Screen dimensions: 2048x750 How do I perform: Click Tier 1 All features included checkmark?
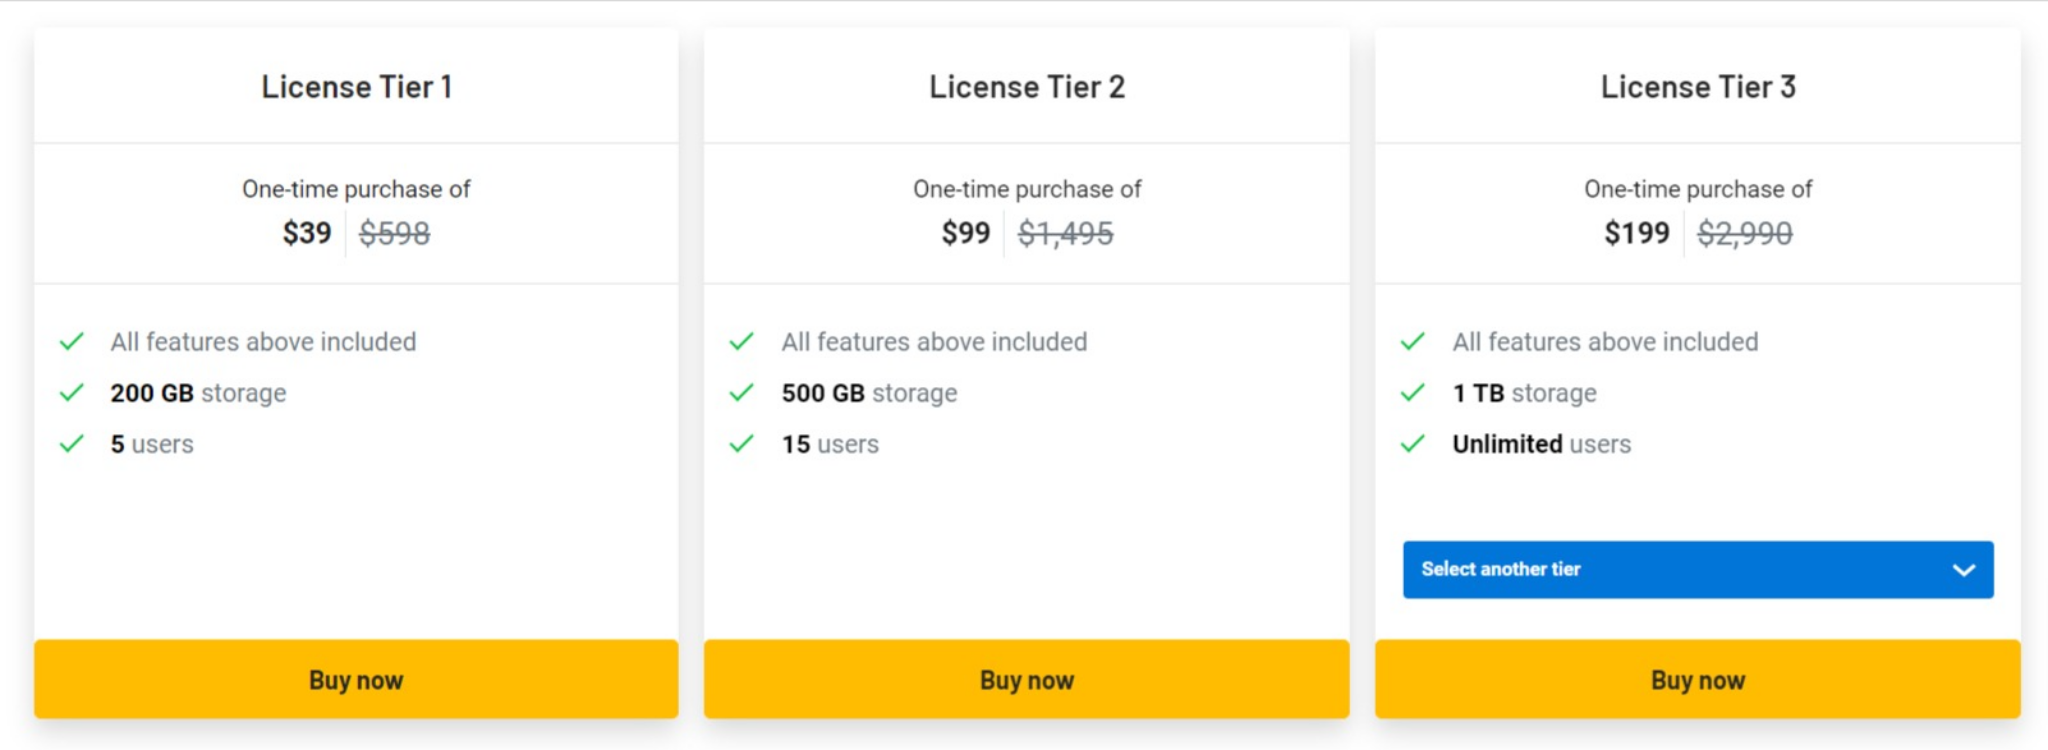pos(72,341)
